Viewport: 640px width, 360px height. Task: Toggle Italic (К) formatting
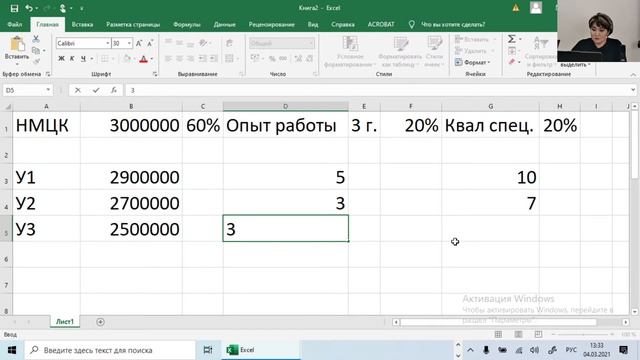pos(72,59)
